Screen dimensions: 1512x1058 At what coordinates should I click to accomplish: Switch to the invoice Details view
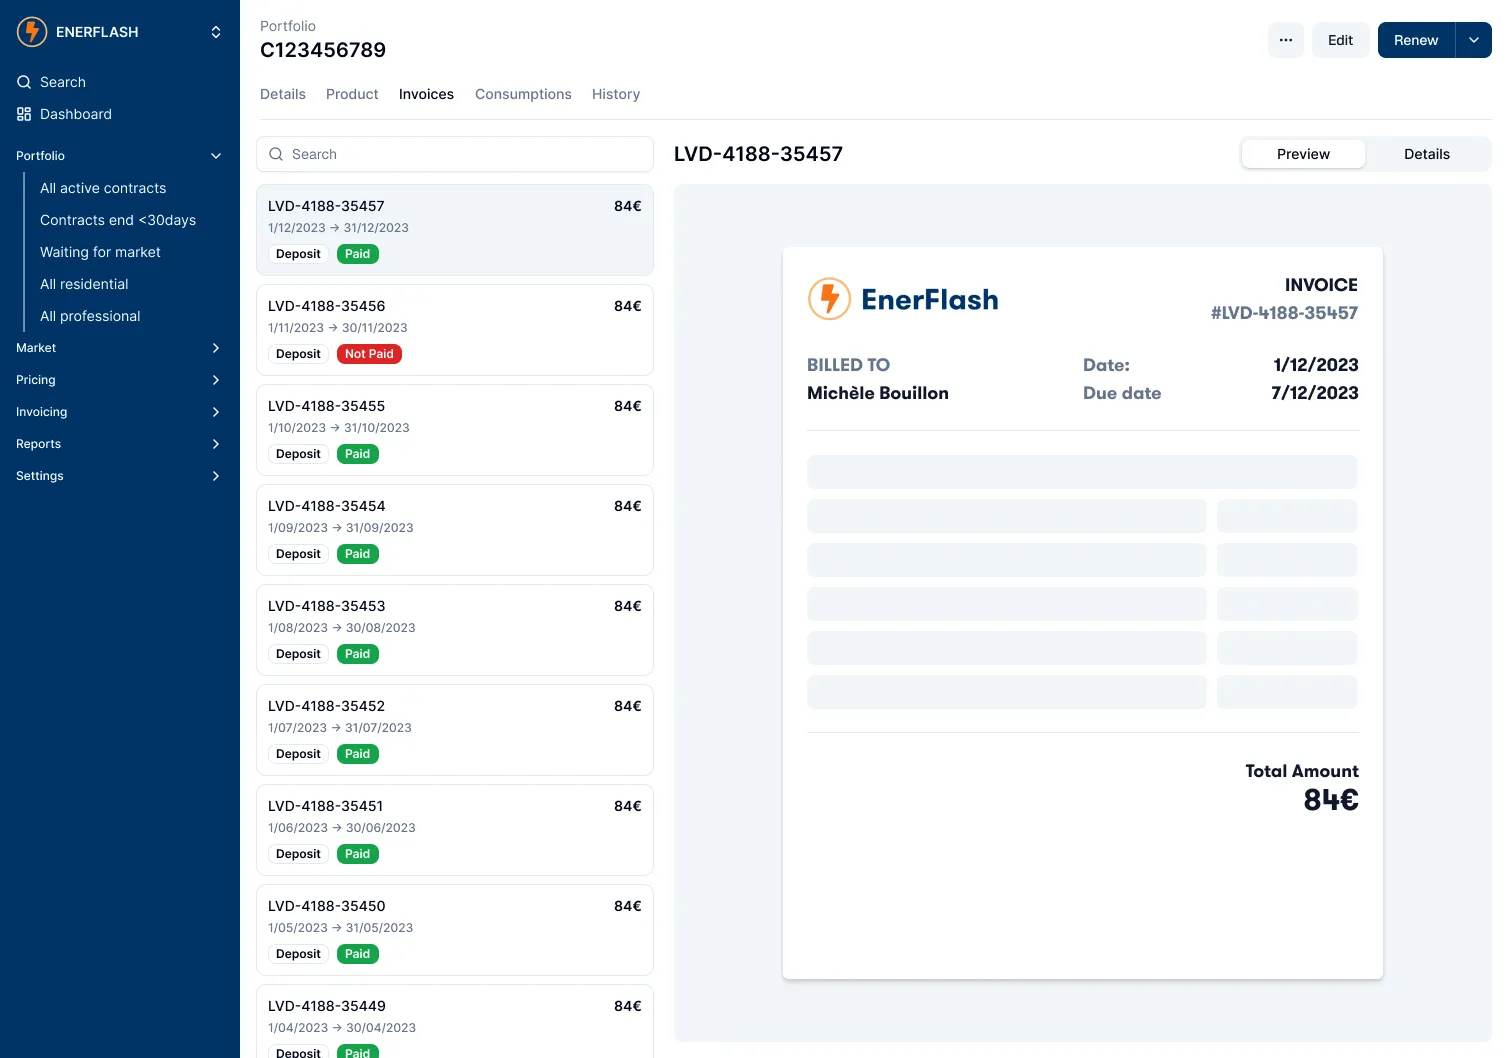1427,154
